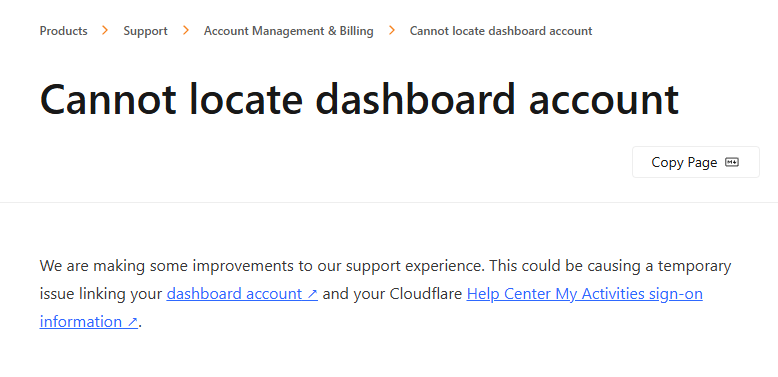Click the underlined word information
778x377 pixels.
[x=81, y=322]
